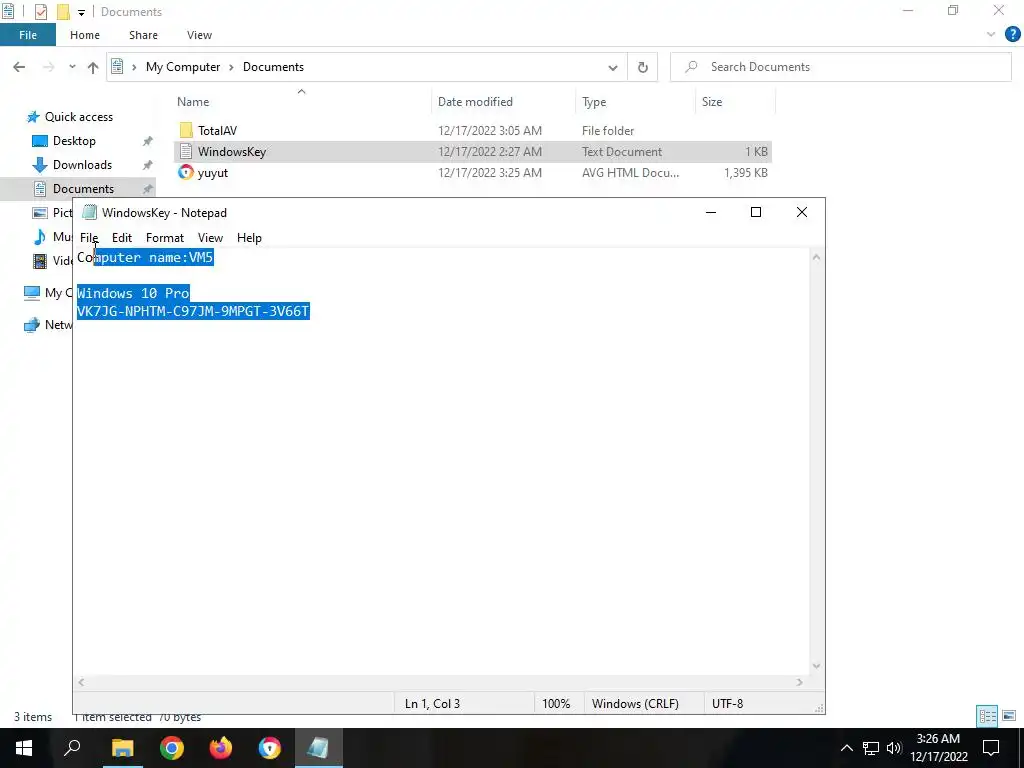Show hidden system tray icons

coord(846,748)
